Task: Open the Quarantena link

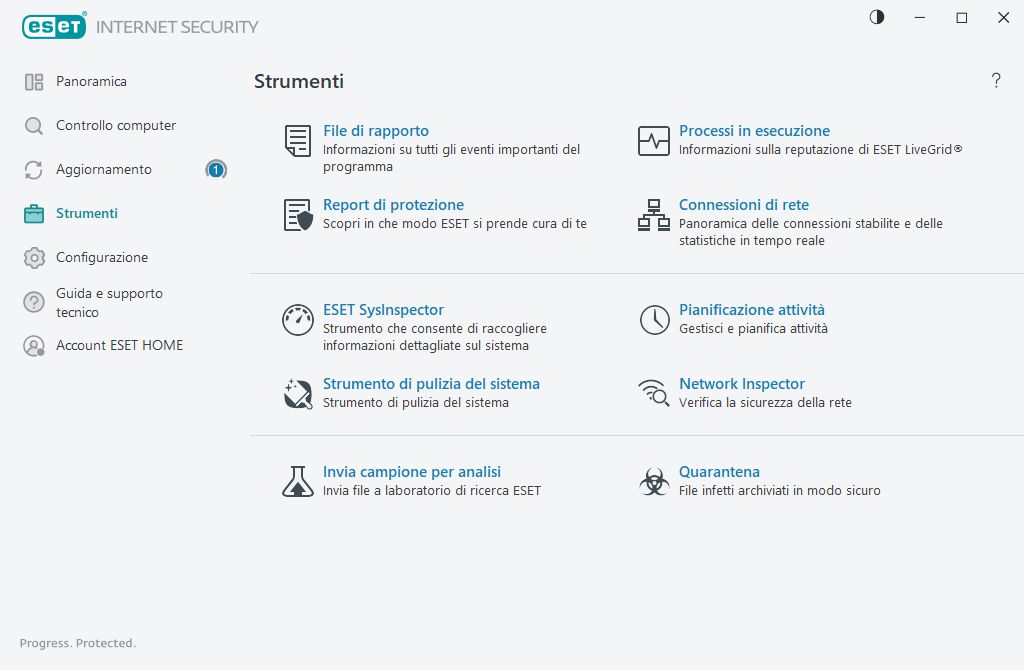Action: [719, 472]
